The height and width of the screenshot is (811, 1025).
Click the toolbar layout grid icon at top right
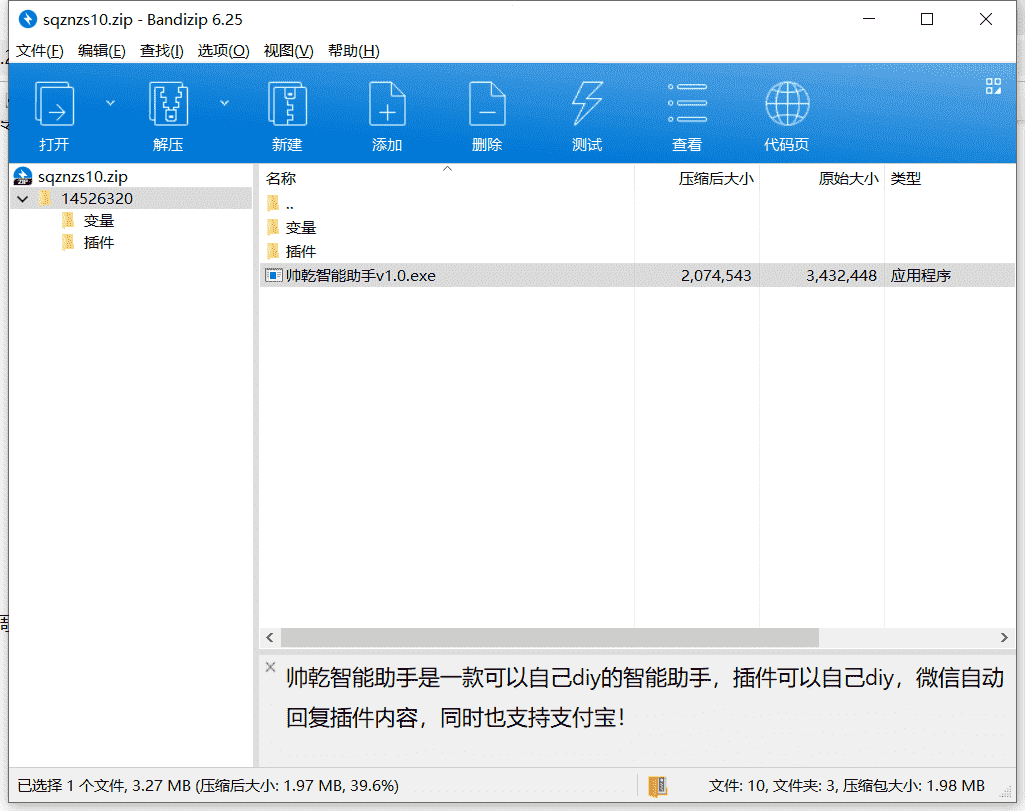(993, 86)
